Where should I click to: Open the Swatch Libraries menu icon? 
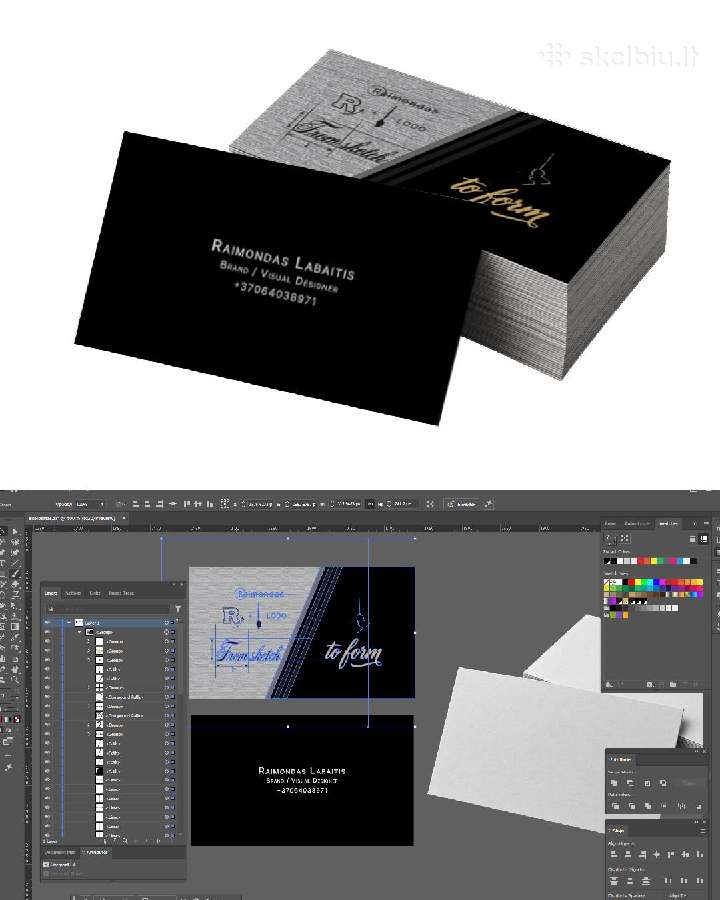click(609, 684)
